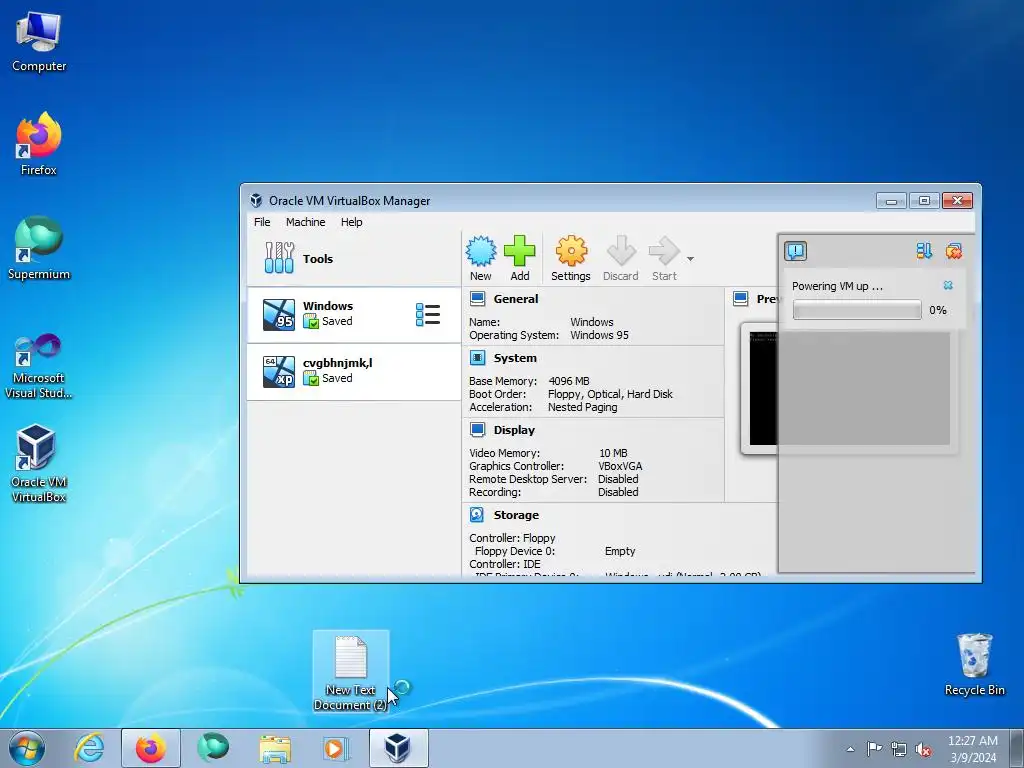Click the Floppy Device 0 Empty value
This screenshot has height=768, width=1024.
click(x=620, y=551)
